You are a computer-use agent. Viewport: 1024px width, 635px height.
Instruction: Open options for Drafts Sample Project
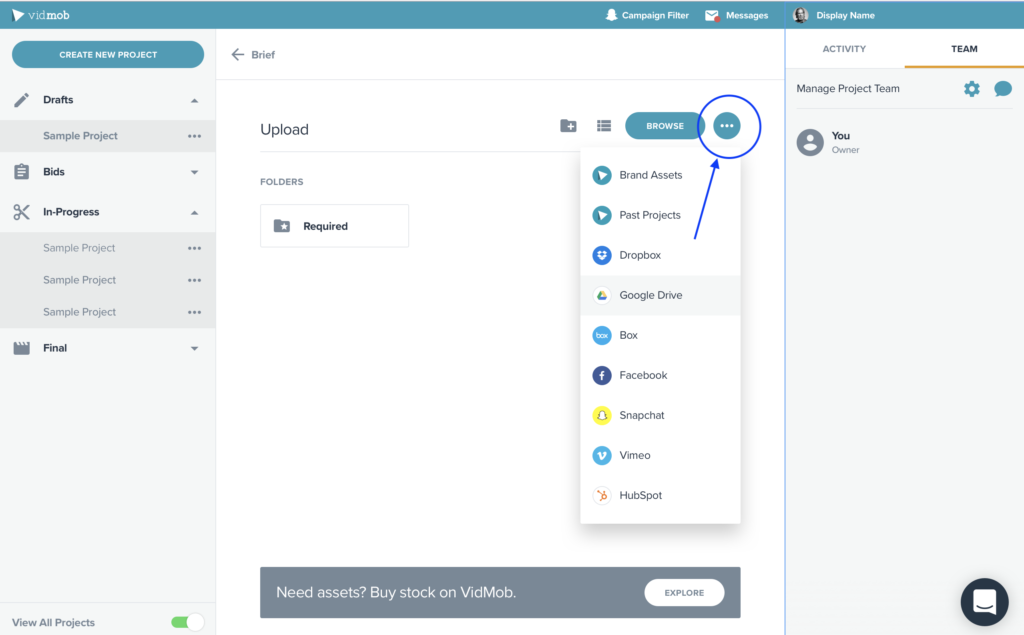195,136
